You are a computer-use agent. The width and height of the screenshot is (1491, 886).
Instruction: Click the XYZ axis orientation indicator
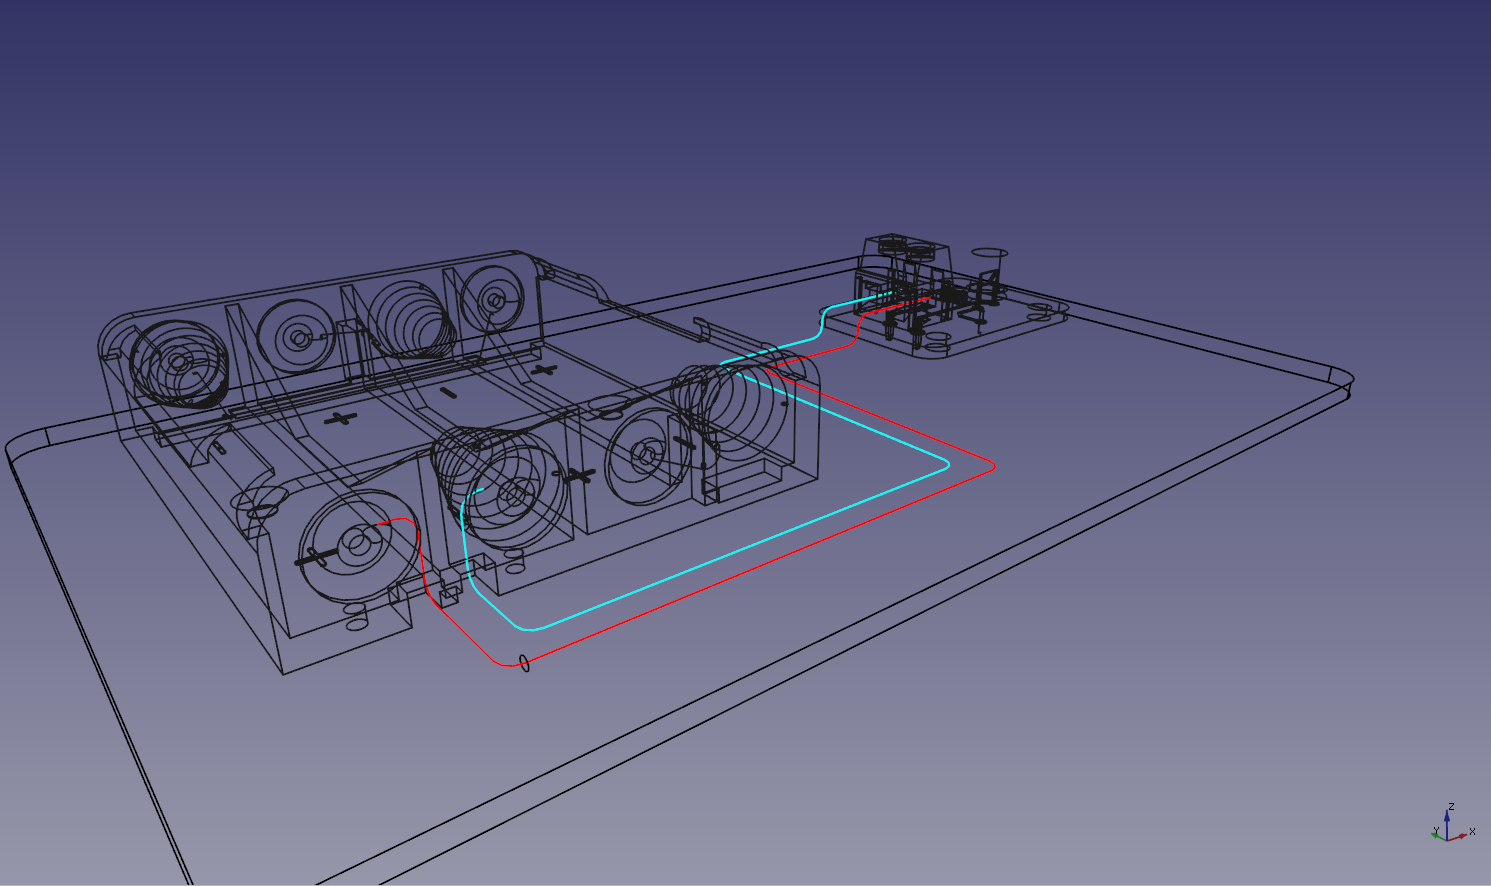[x=1449, y=825]
